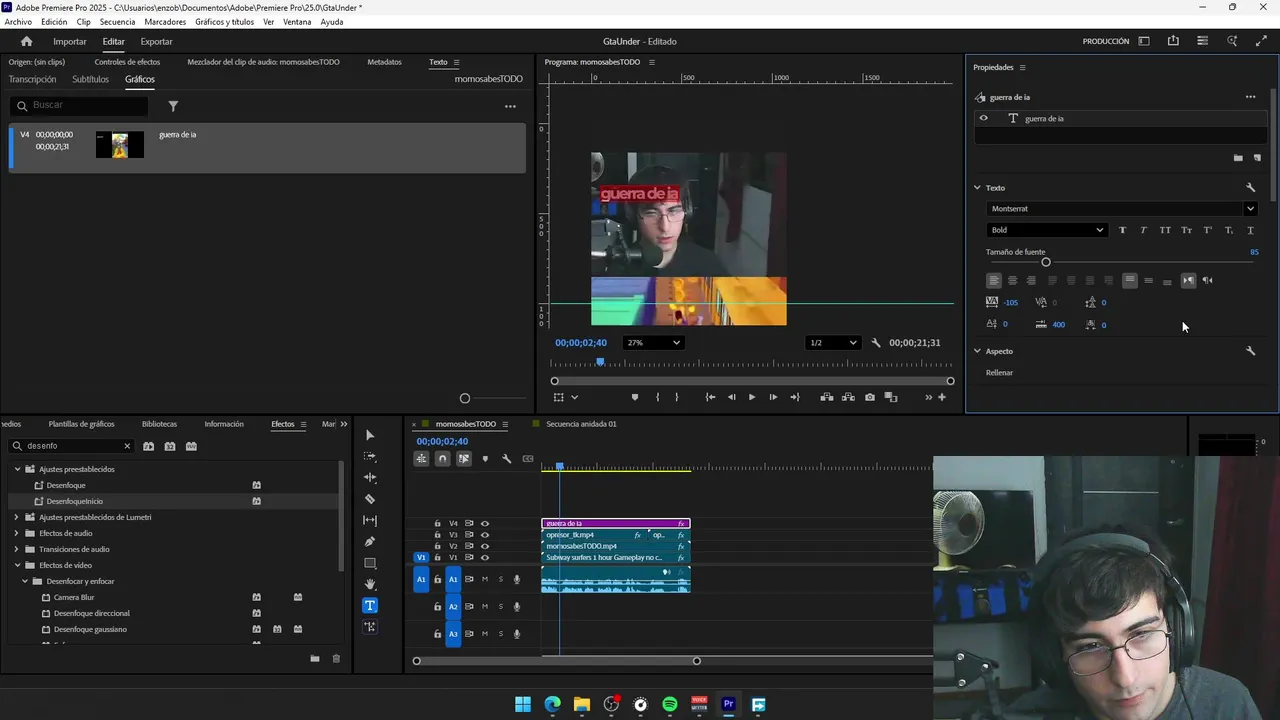
Task: Click the Extract button in Program monitor
Action: 848,397
